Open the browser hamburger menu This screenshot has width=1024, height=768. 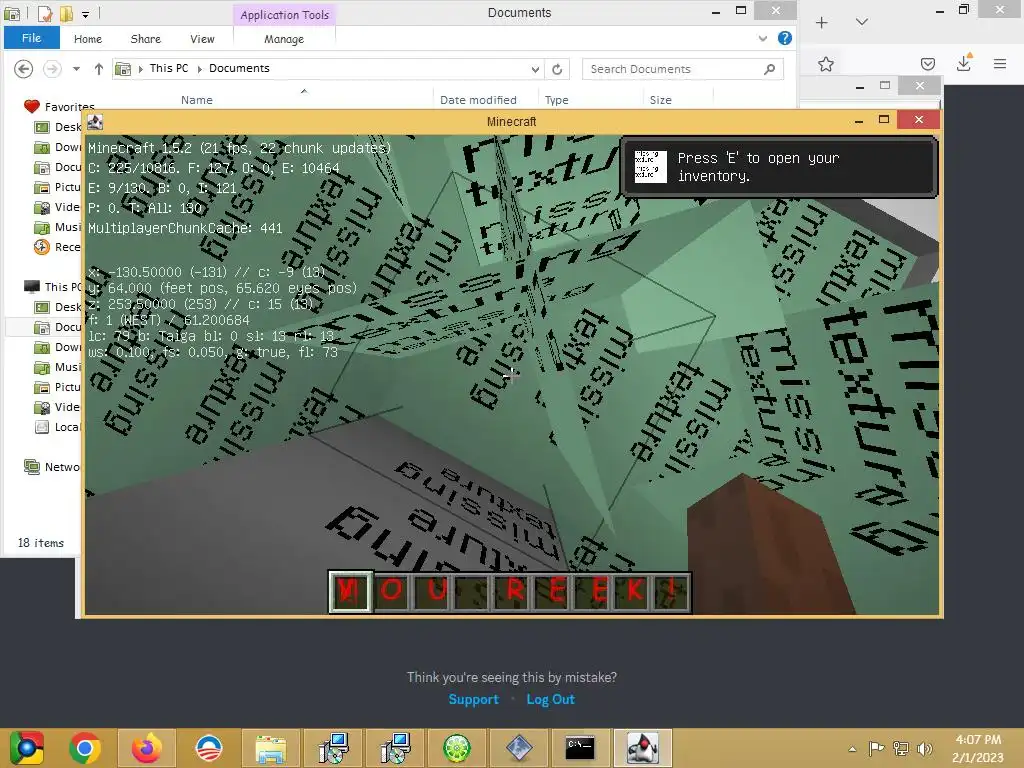1000,63
